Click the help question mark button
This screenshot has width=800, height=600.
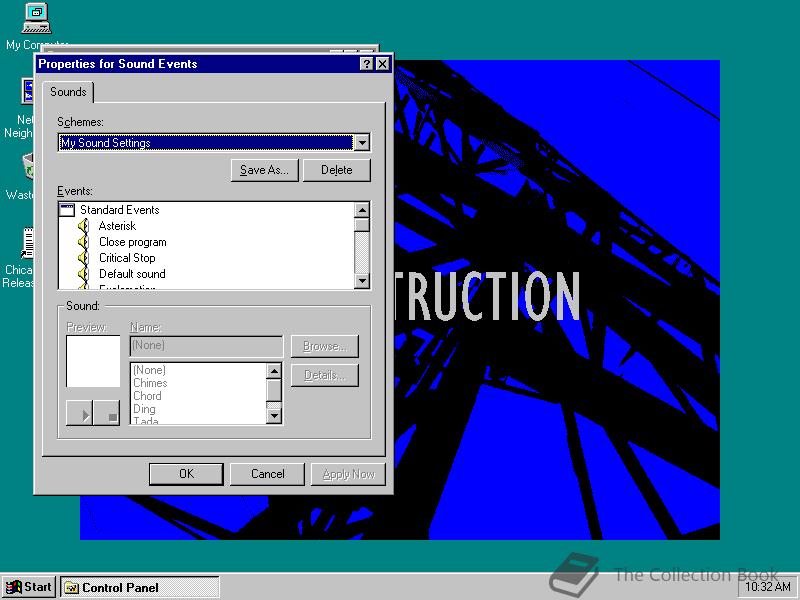tap(366, 64)
